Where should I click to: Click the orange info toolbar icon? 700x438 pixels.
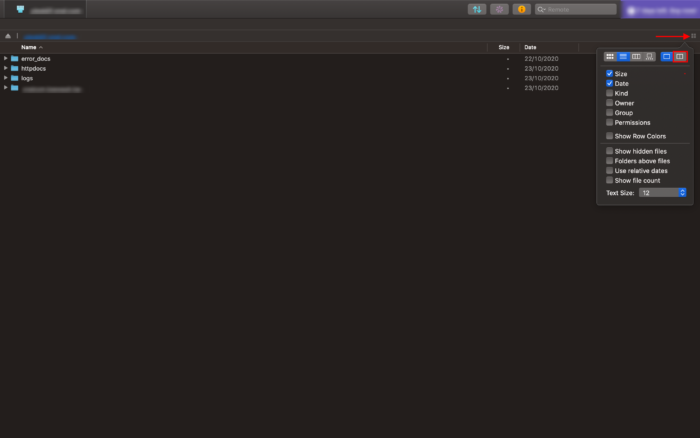(521, 9)
